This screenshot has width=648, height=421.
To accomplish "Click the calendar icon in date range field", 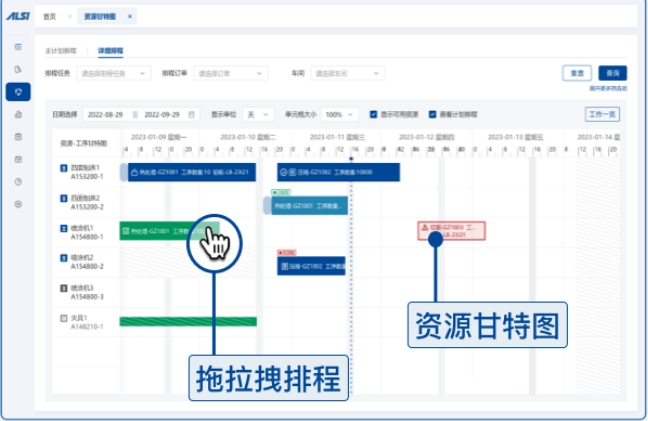I will click(192, 114).
